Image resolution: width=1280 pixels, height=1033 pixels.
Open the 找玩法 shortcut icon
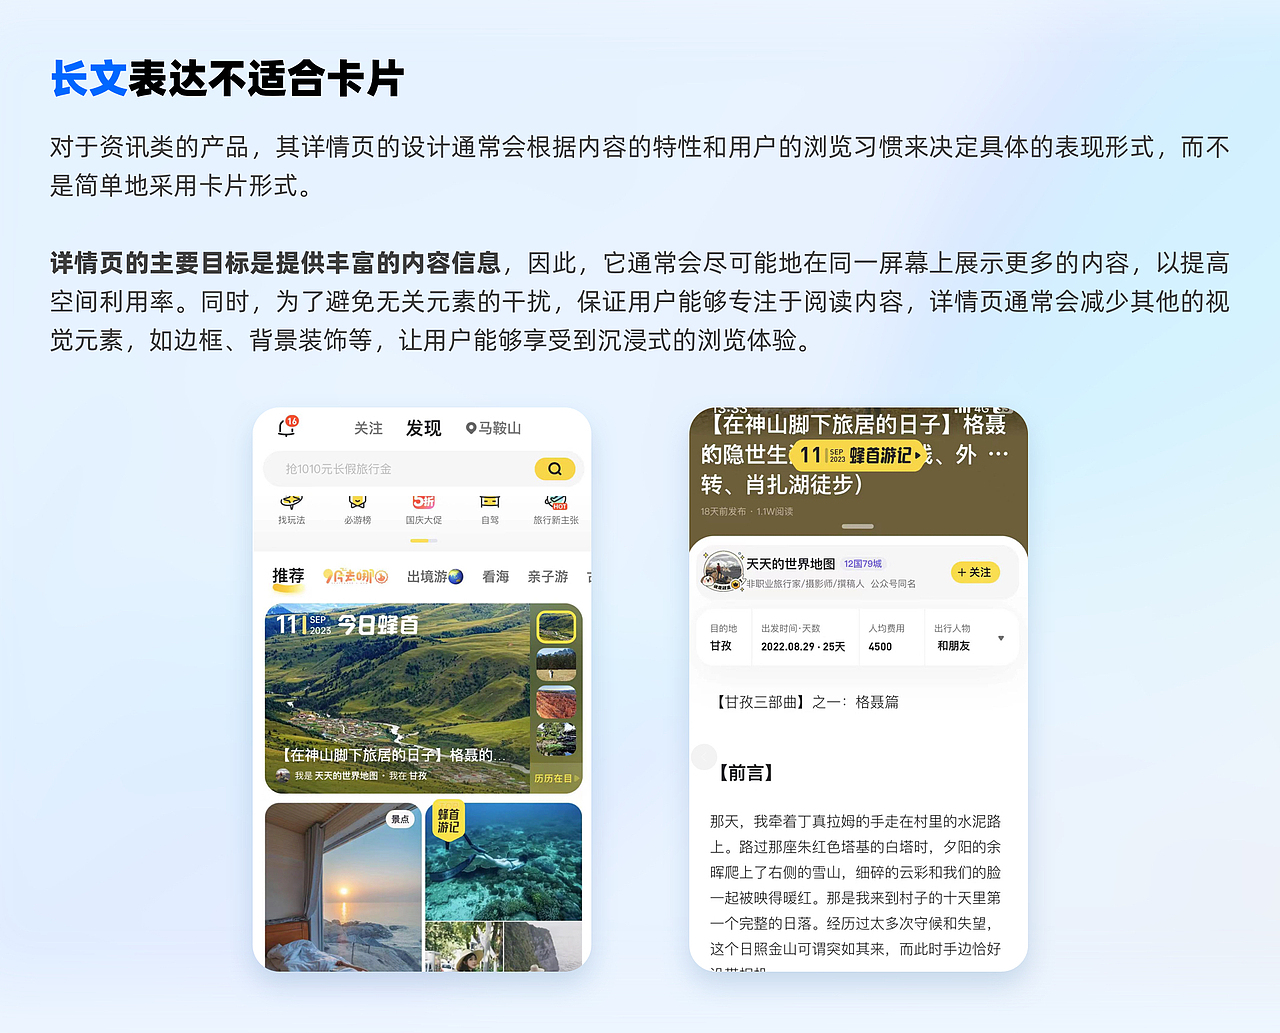click(x=292, y=509)
